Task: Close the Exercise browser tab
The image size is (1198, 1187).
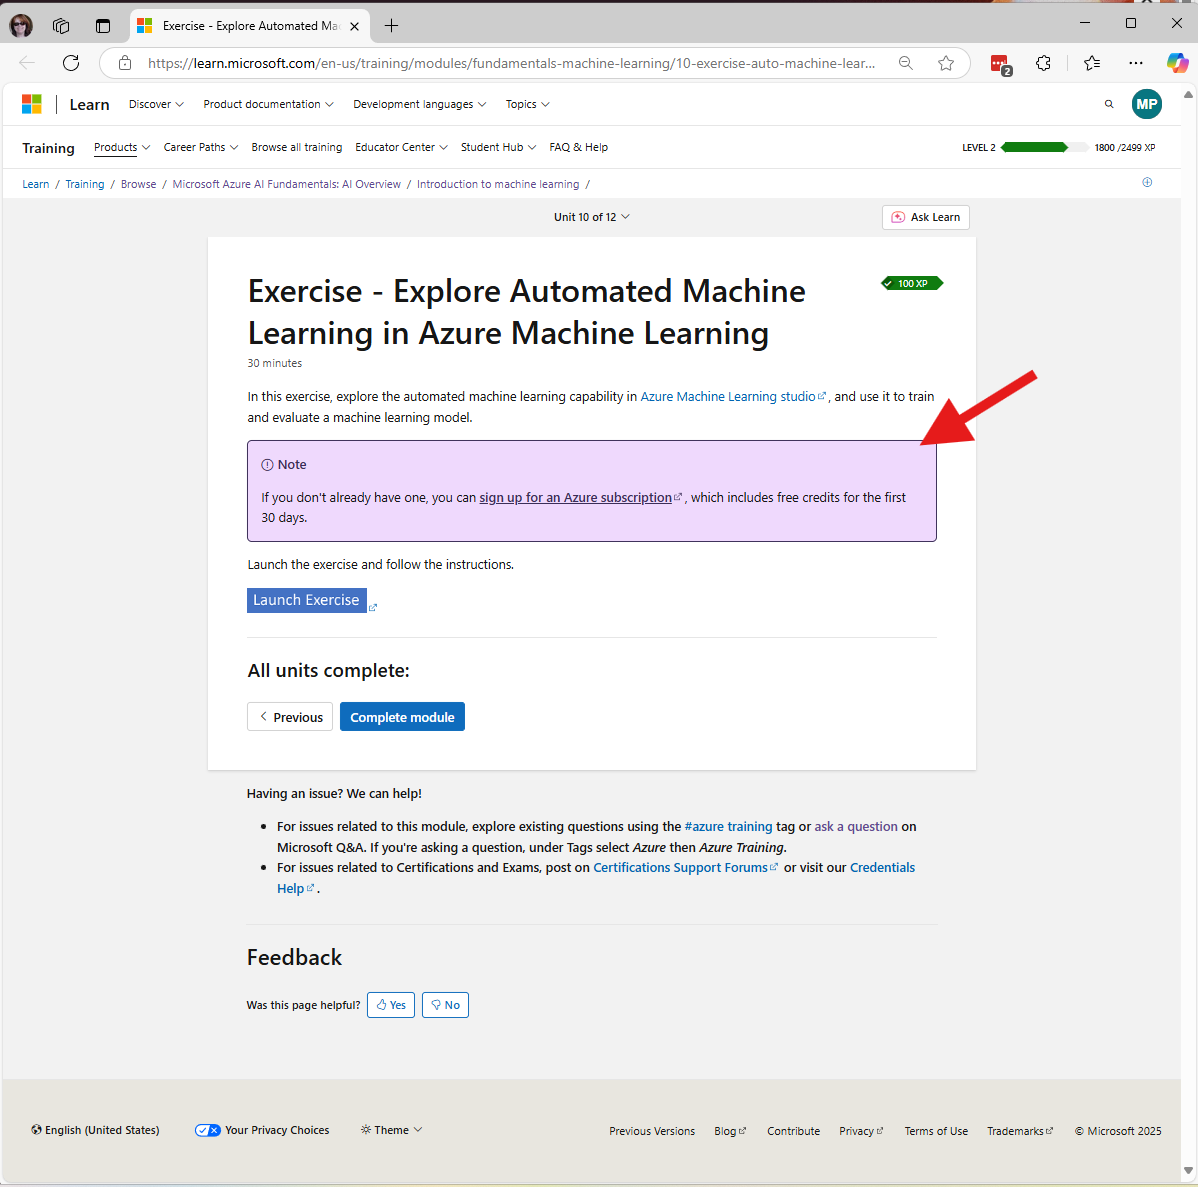Action: pyautogui.click(x=355, y=26)
